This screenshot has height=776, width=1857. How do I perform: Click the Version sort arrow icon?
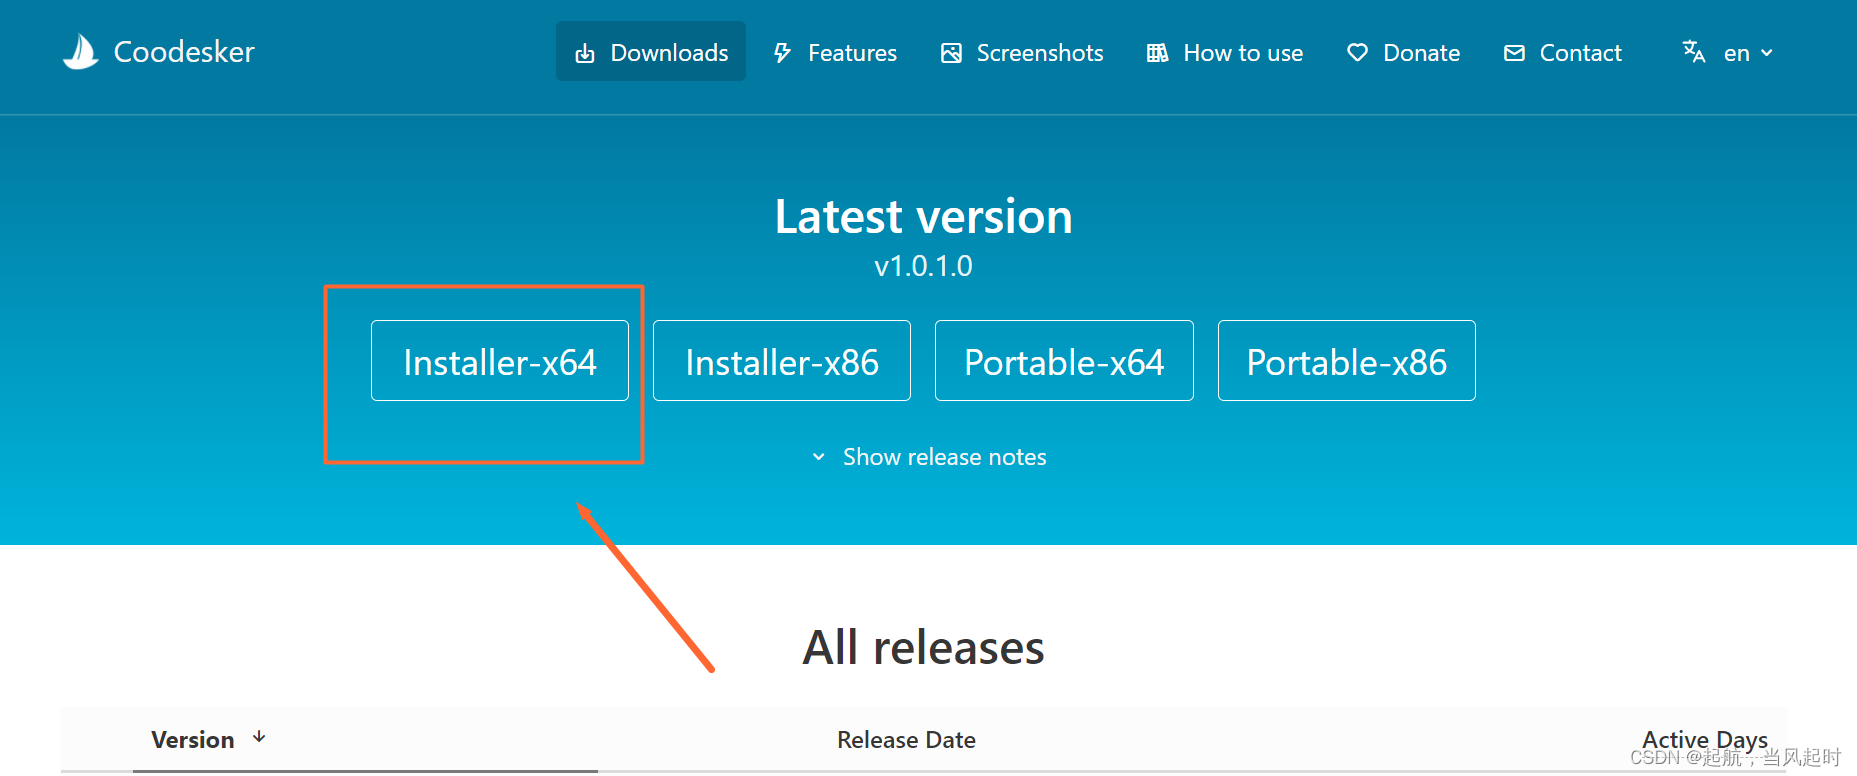pyautogui.click(x=259, y=737)
